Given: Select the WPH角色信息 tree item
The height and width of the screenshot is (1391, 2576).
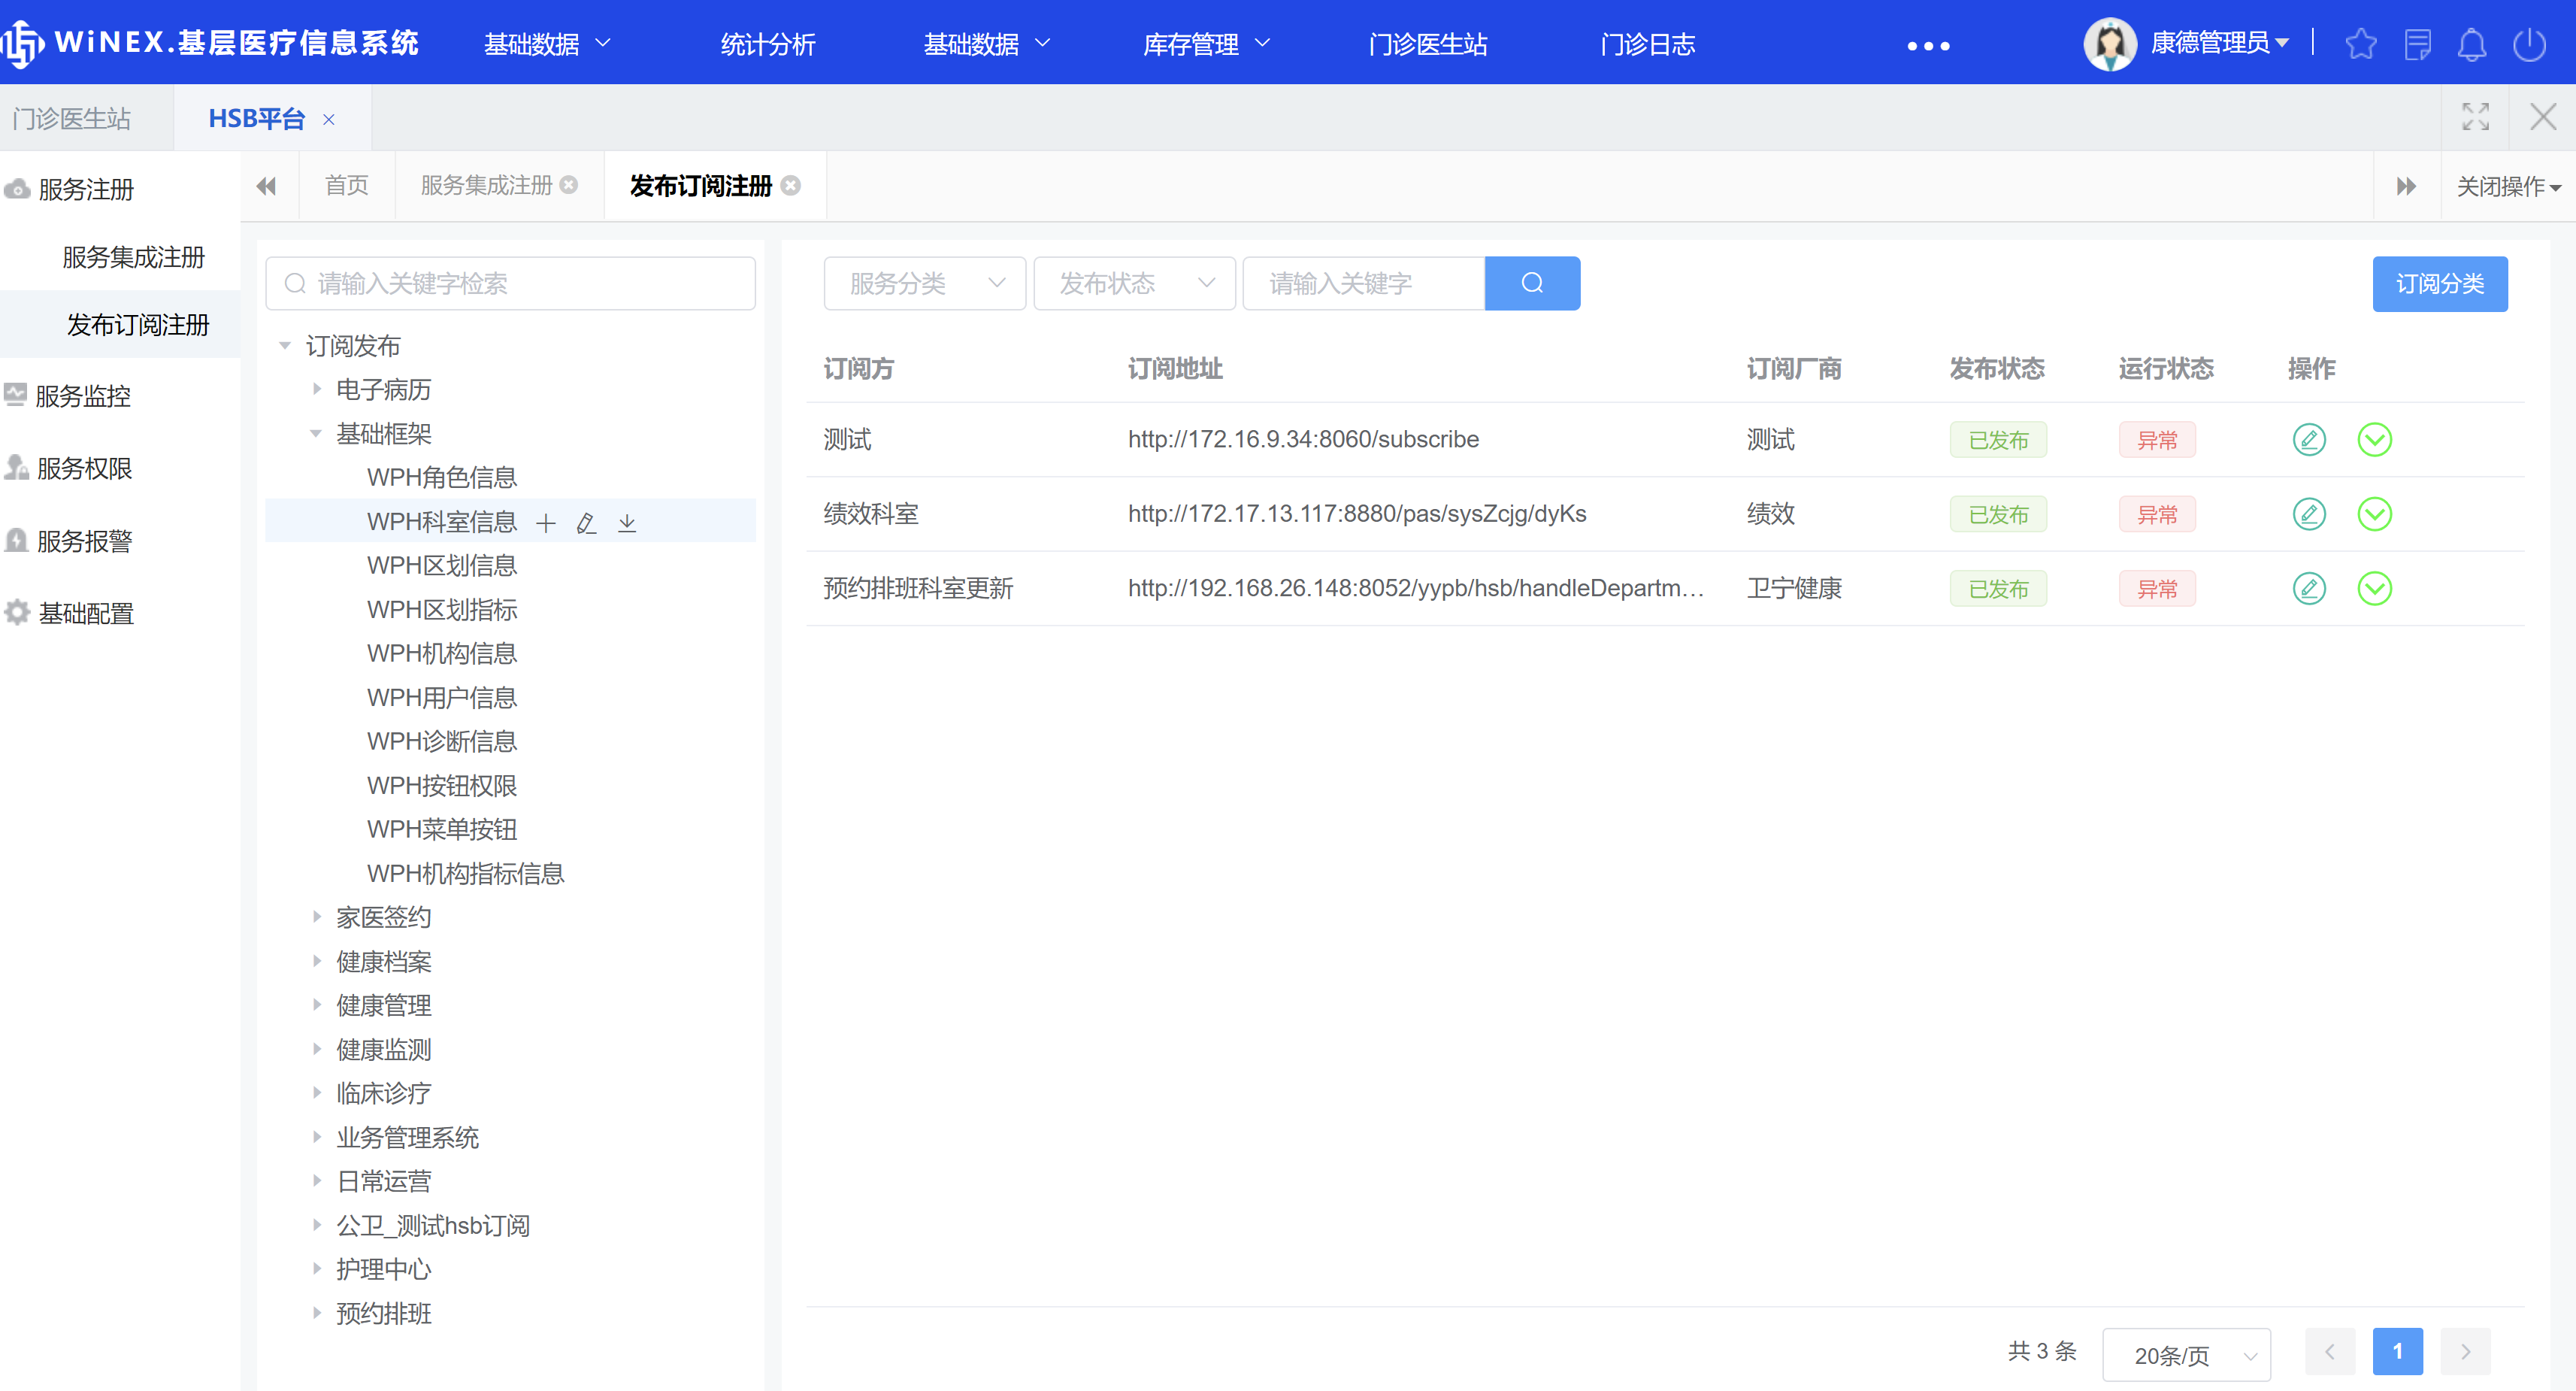Looking at the screenshot, I should tap(441, 477).
